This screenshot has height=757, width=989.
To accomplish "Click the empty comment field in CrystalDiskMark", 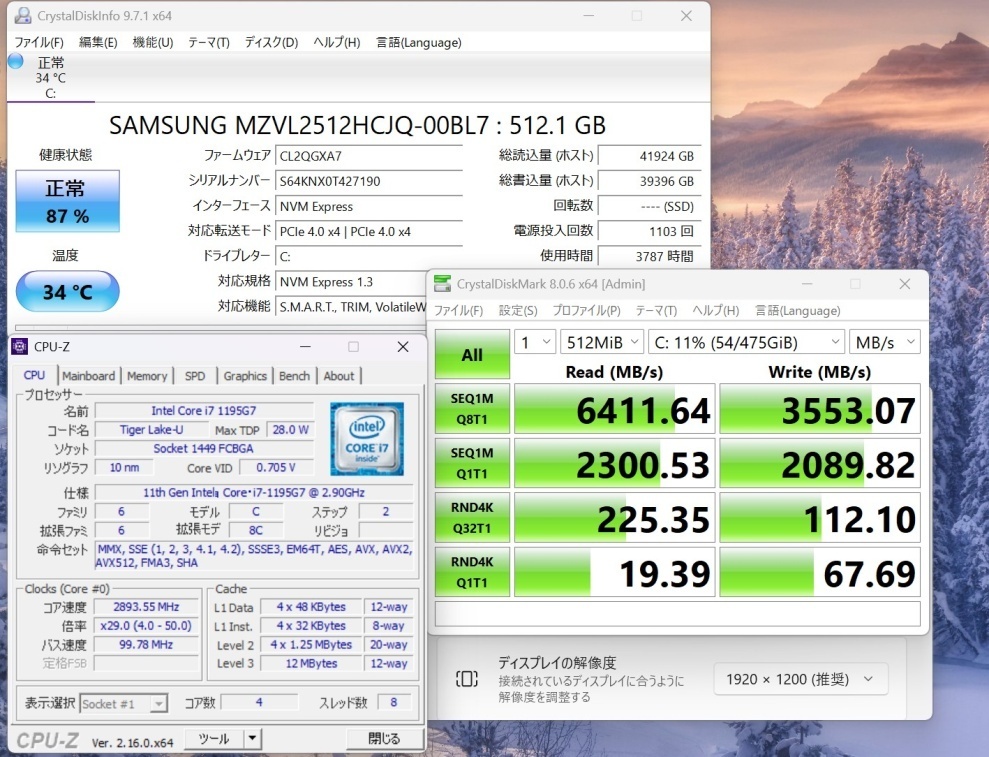I will 677,614.
